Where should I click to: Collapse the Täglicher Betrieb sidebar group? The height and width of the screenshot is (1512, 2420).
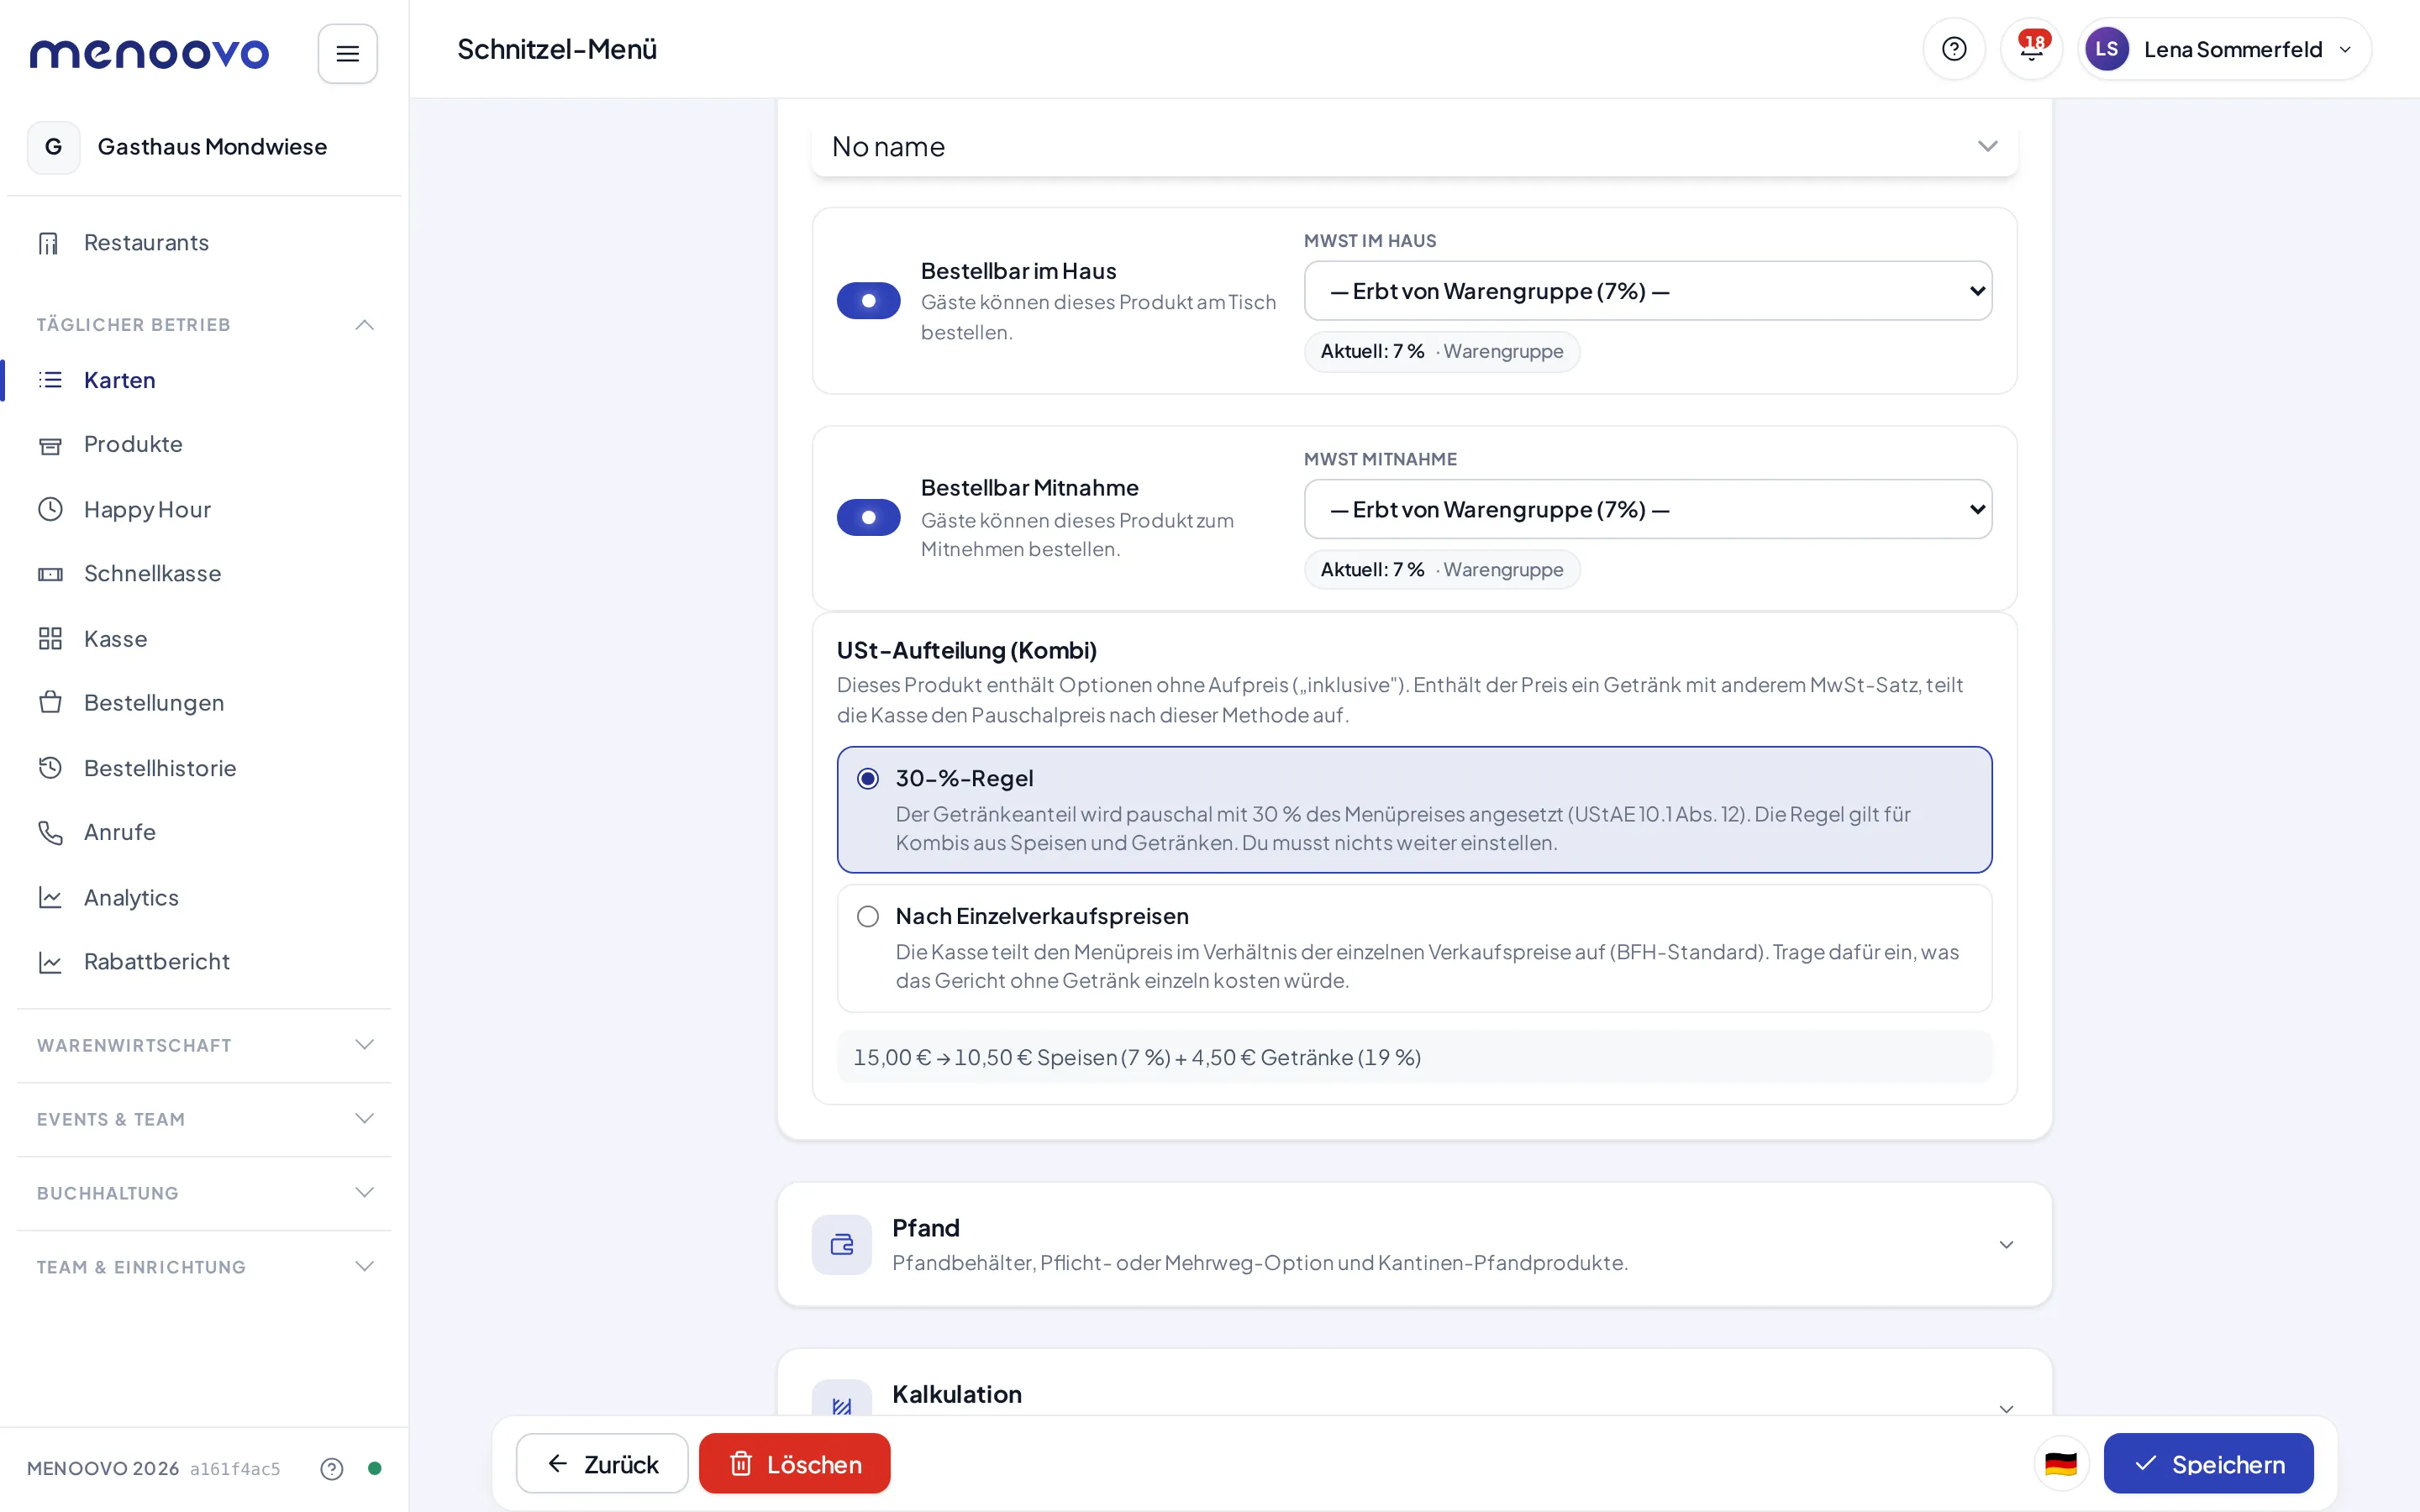tap(204, 325)
